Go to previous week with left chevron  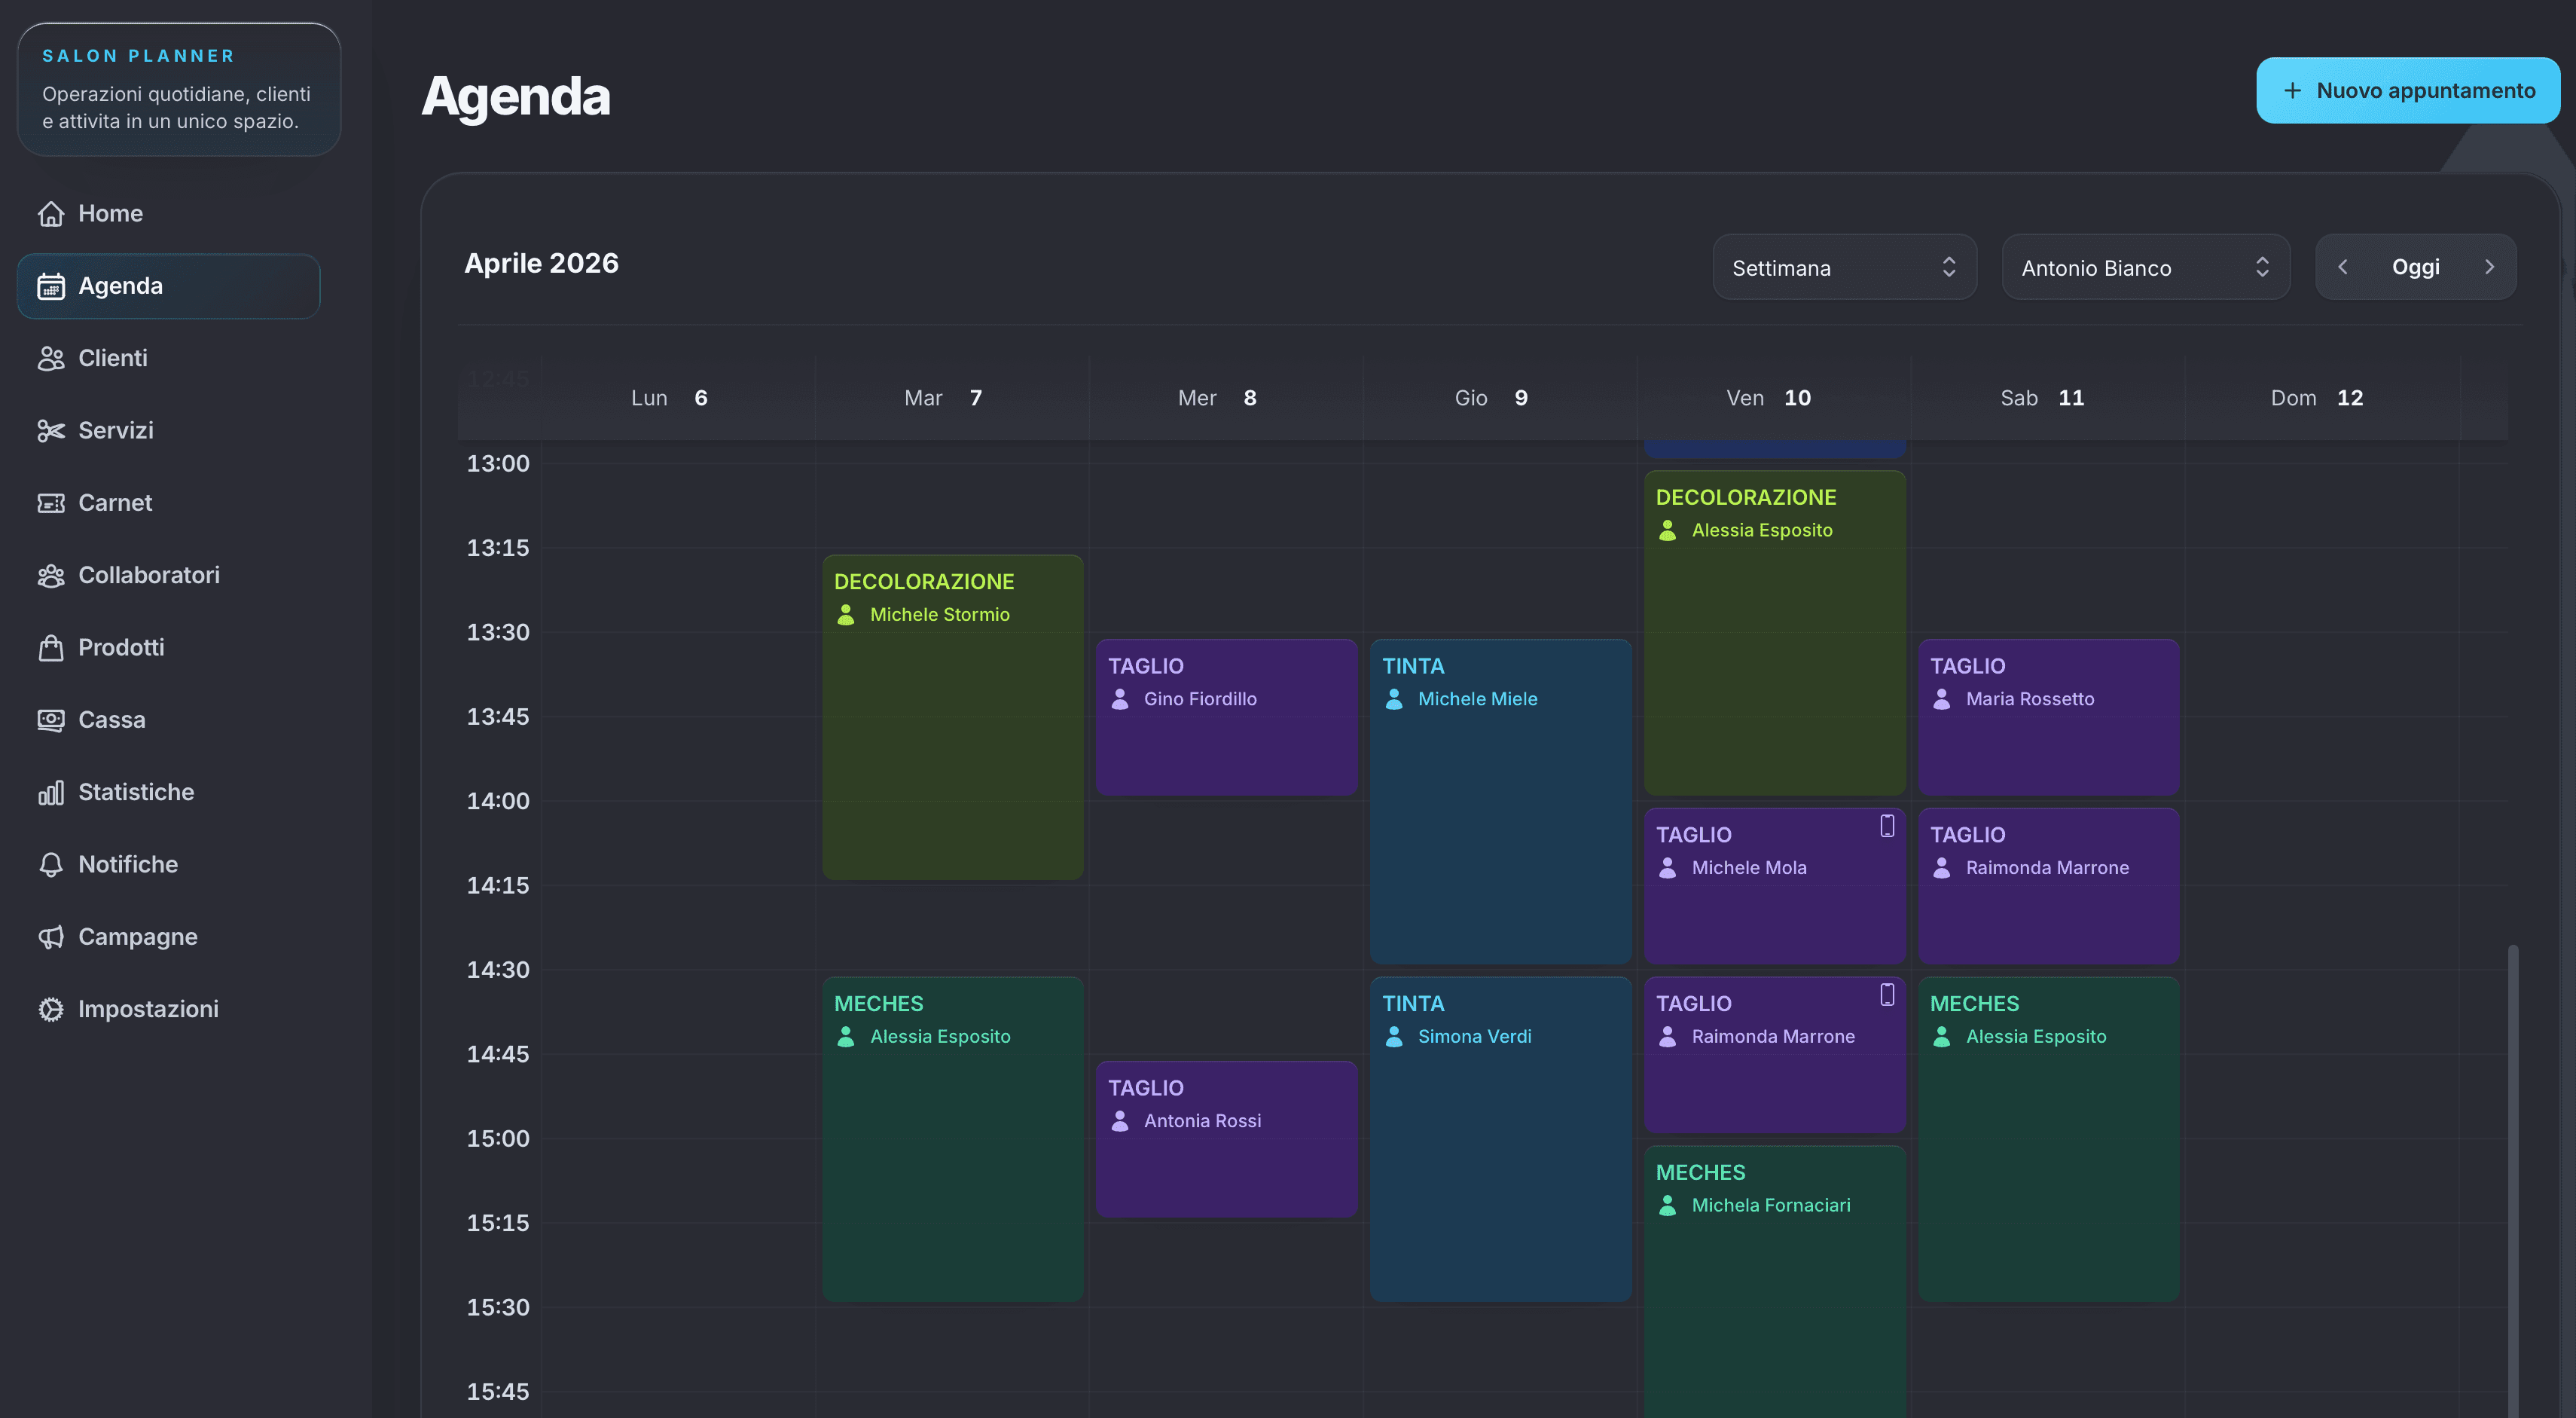pyautogui.click(x=2342, y=267)
